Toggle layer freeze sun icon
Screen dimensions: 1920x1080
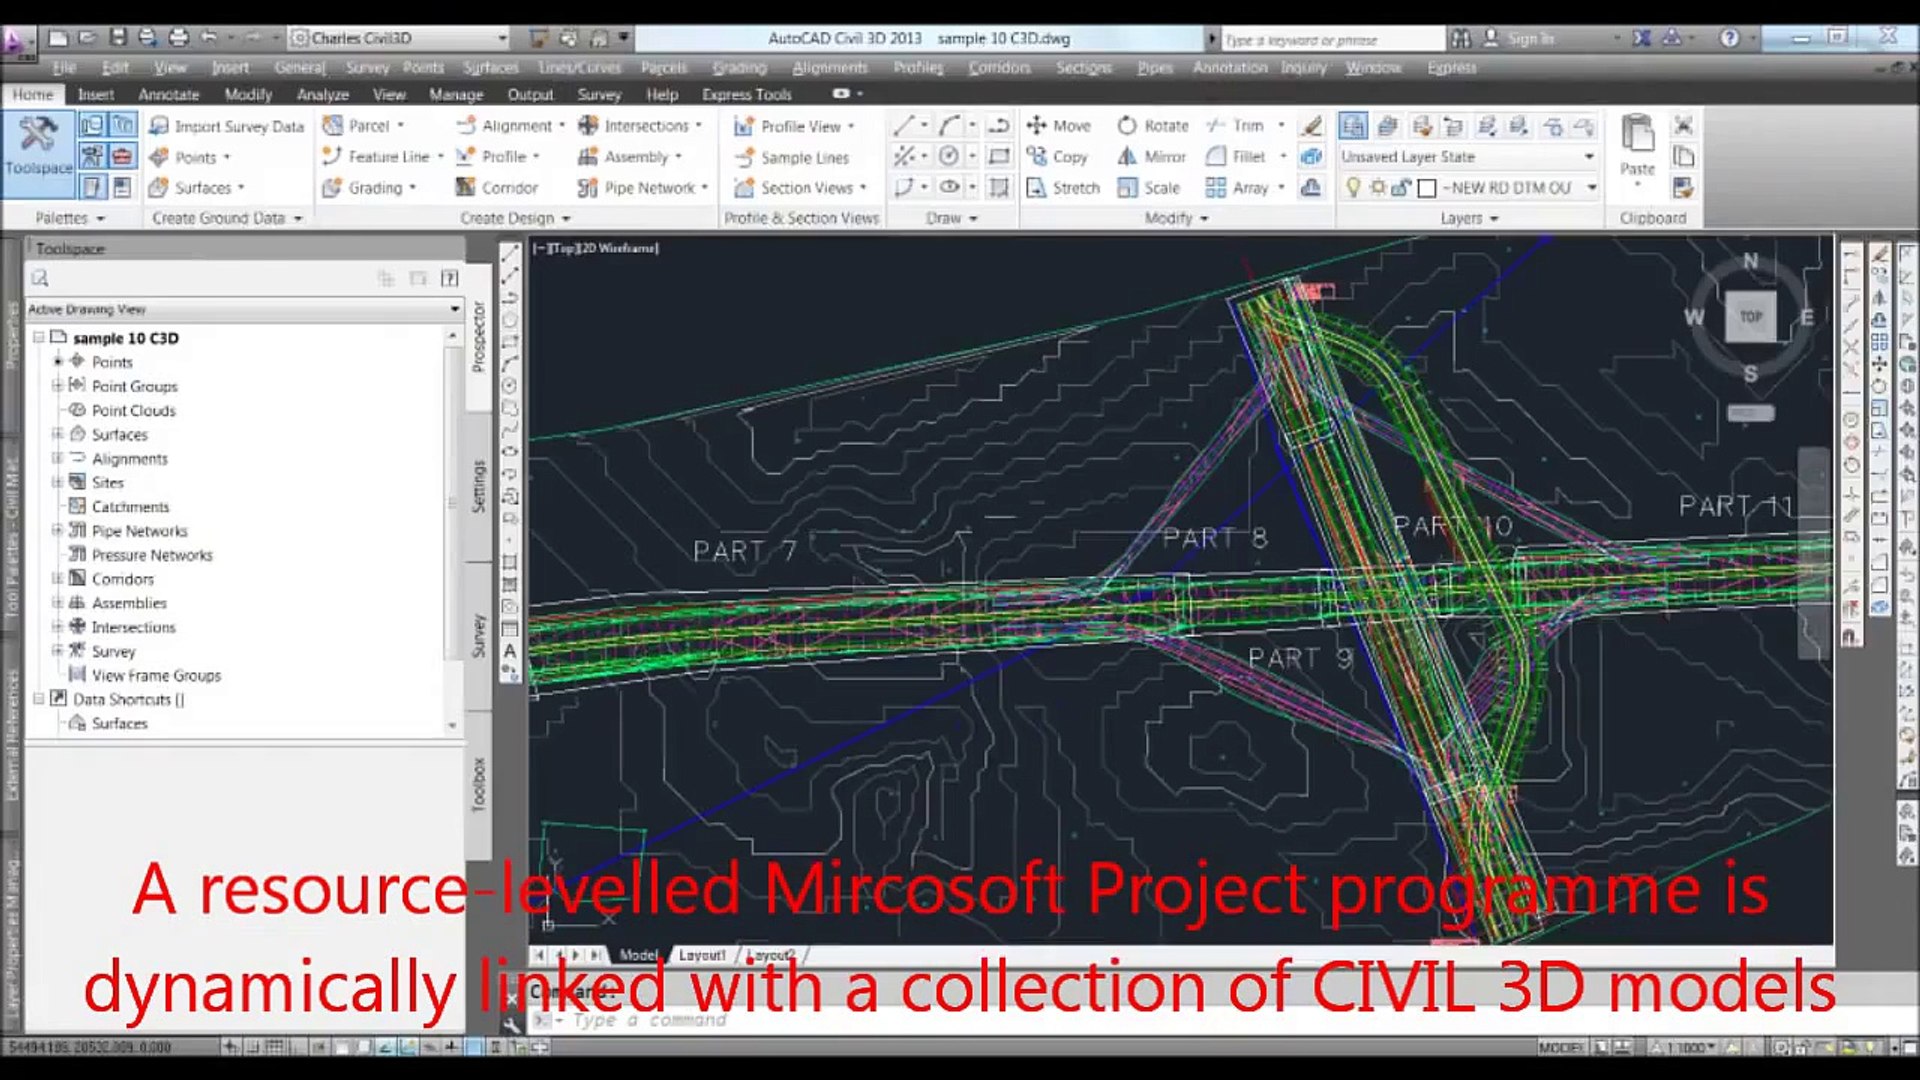pyautogui.click(x=1378, y=188)
